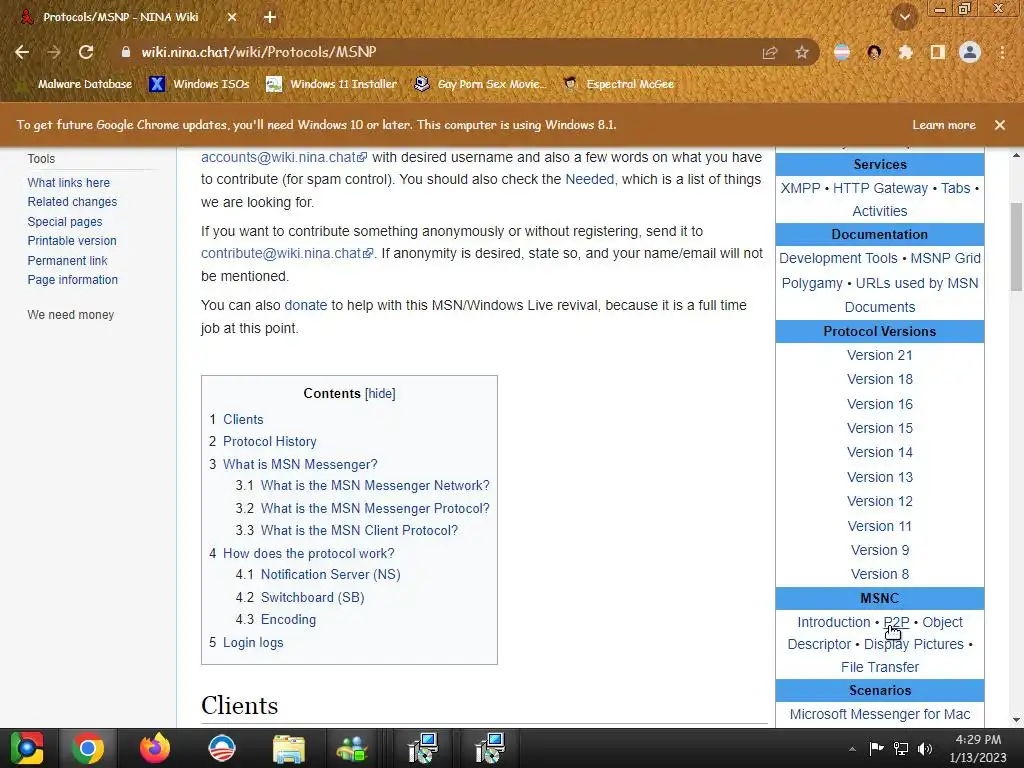Launch Firefox from the taskbar
Image resolution: width=1024 pixels, height=768 pixels.
pyautogui.click(x=155, y=748)
